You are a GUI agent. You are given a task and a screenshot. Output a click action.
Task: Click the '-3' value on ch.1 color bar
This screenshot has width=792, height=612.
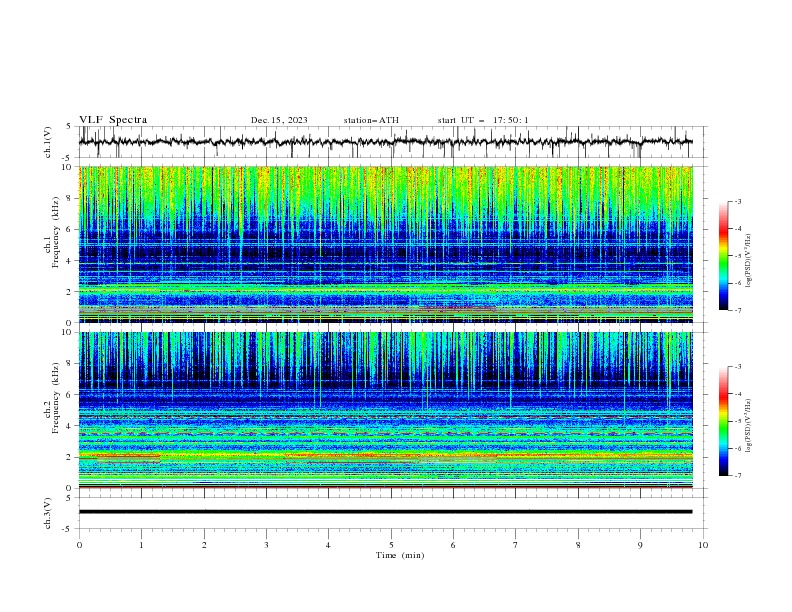pos(737,201)
